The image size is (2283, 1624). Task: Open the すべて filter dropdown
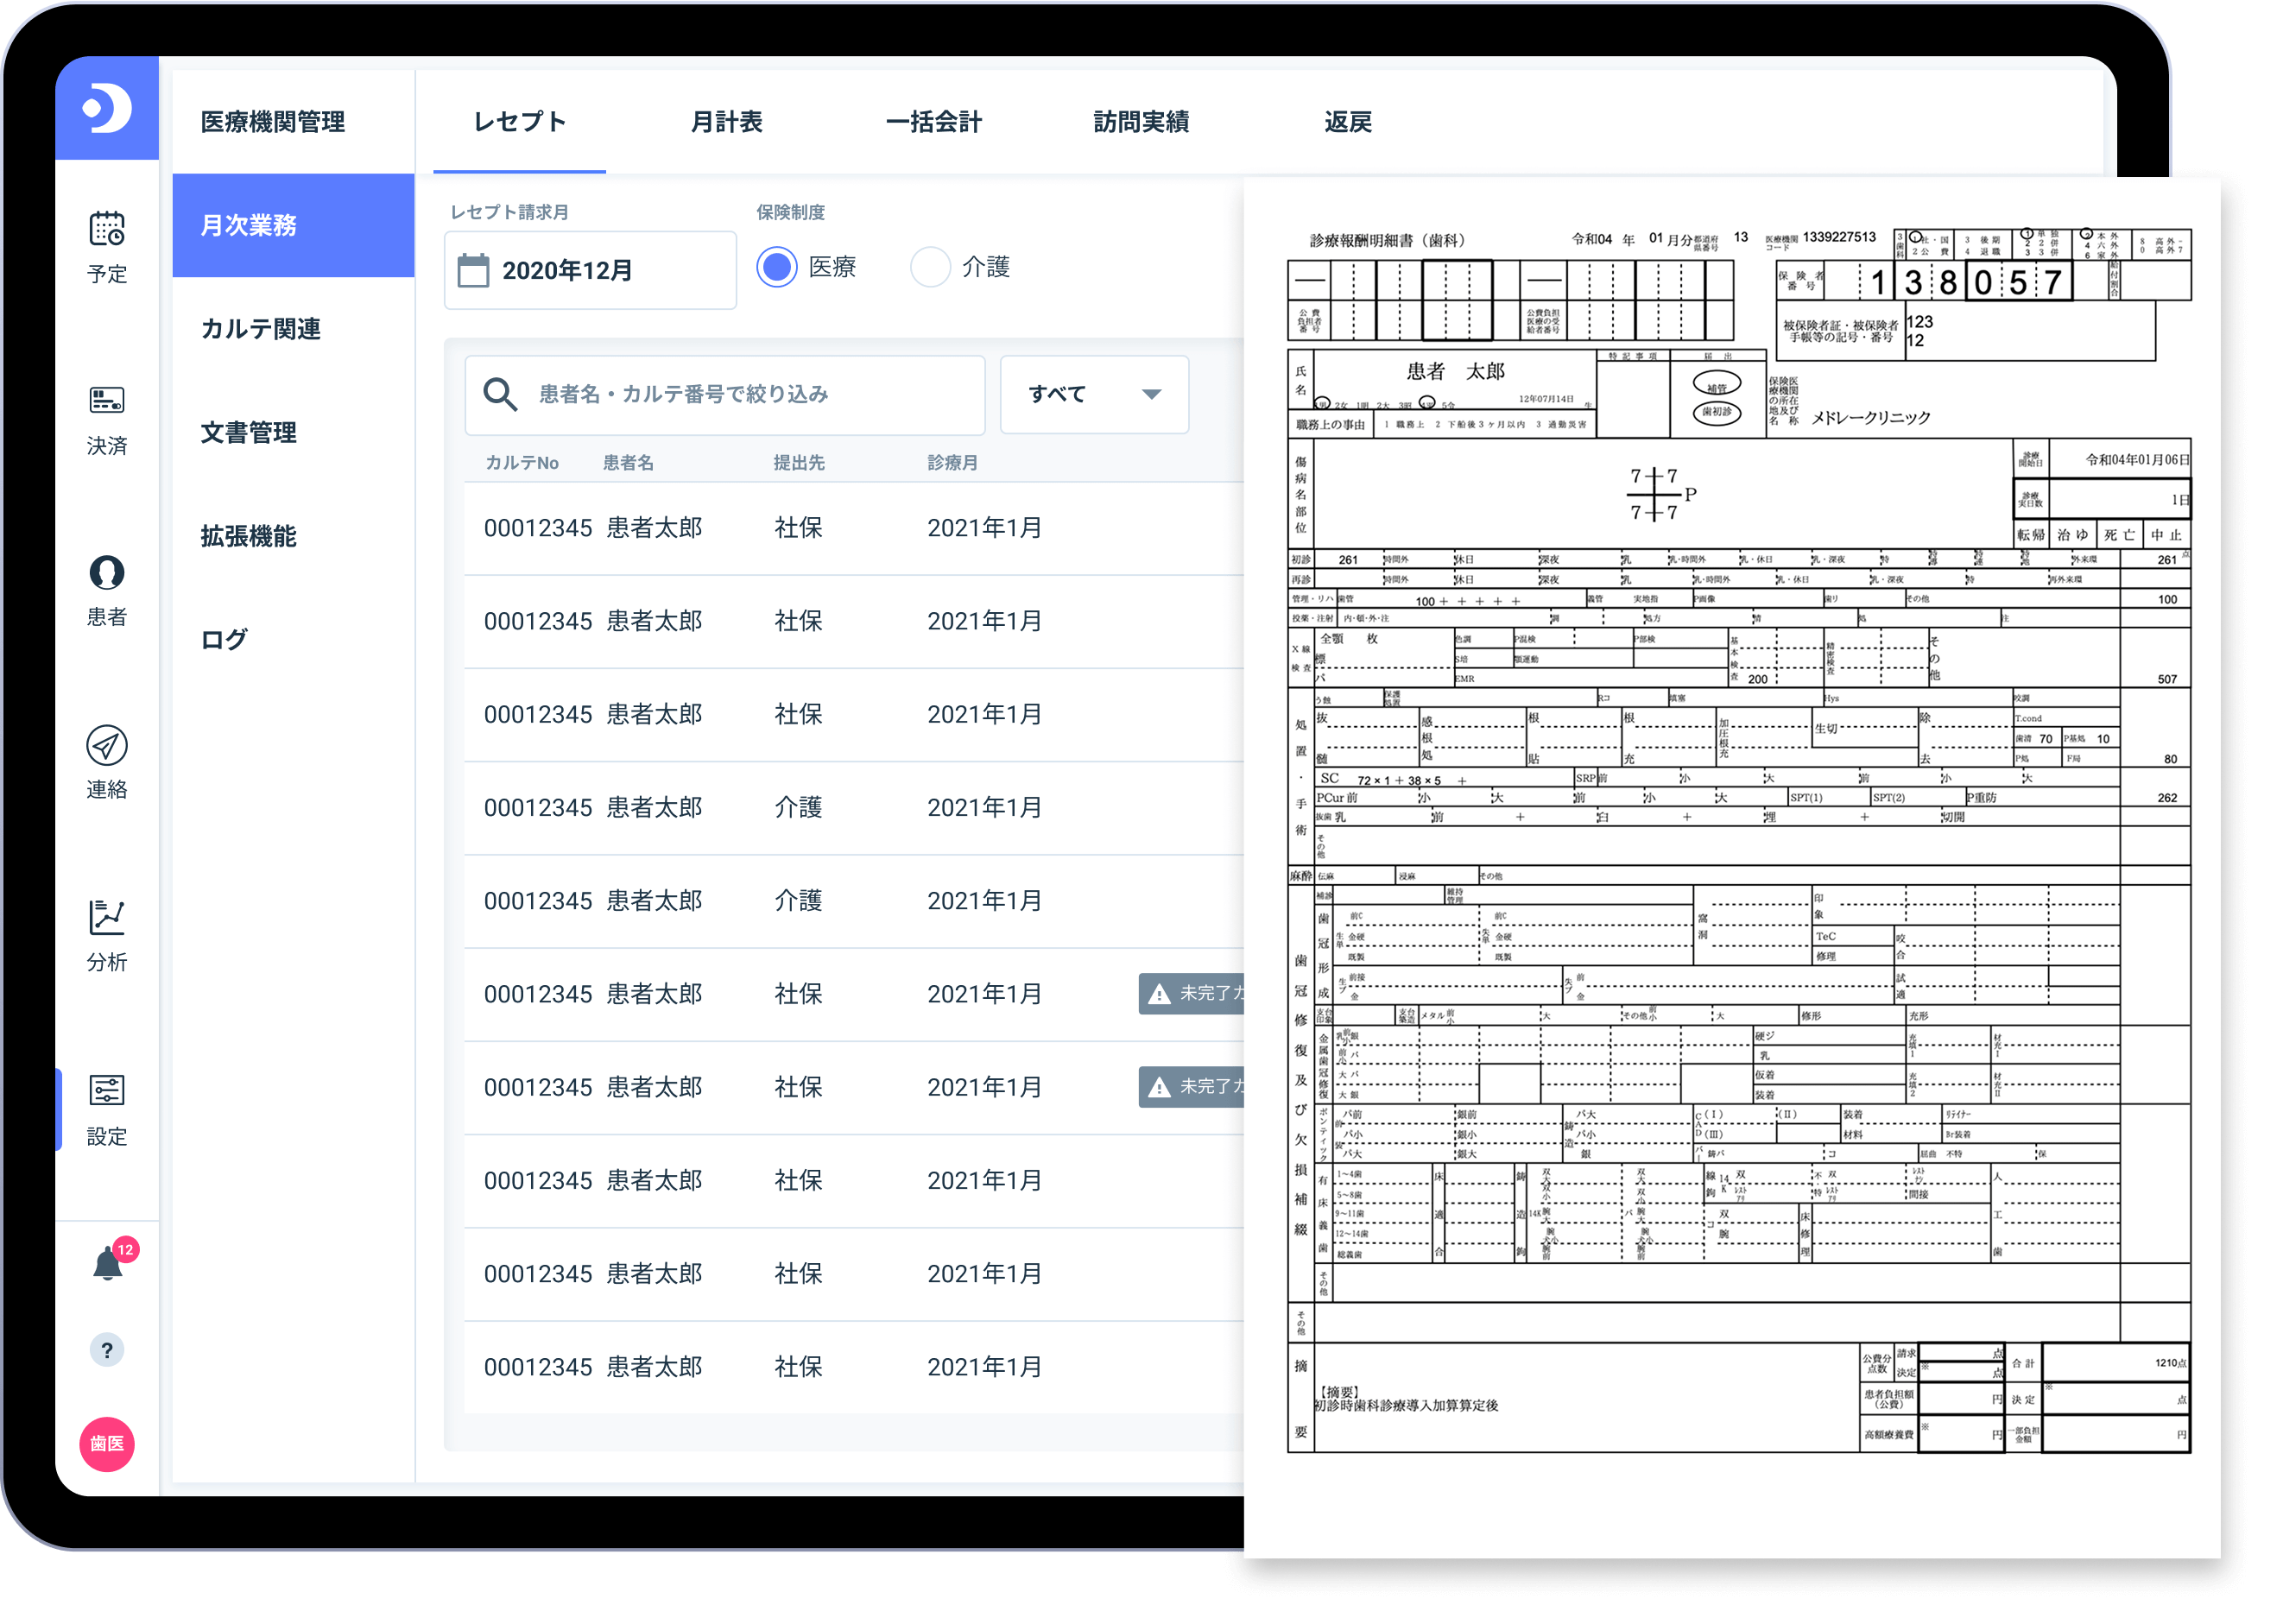click(1094, 394)
